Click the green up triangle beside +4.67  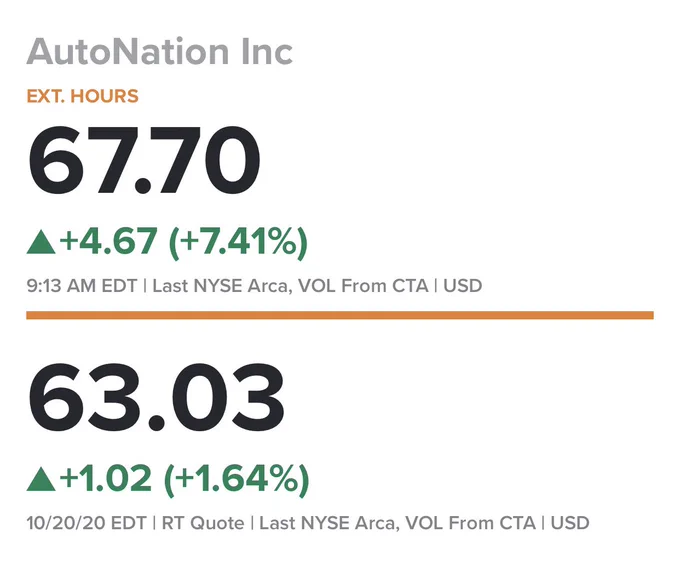click(41, 242)
